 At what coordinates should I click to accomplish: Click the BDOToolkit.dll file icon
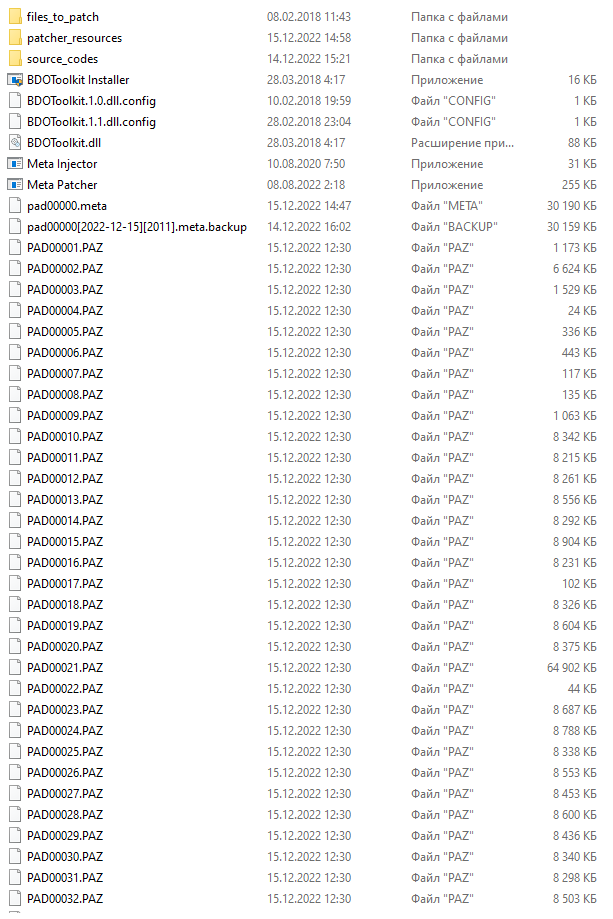click(15, 143)
